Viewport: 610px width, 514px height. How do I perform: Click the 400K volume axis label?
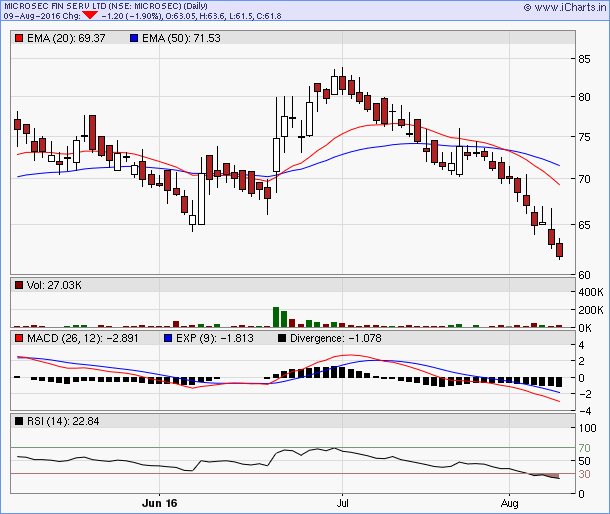(x=591, y=292)
